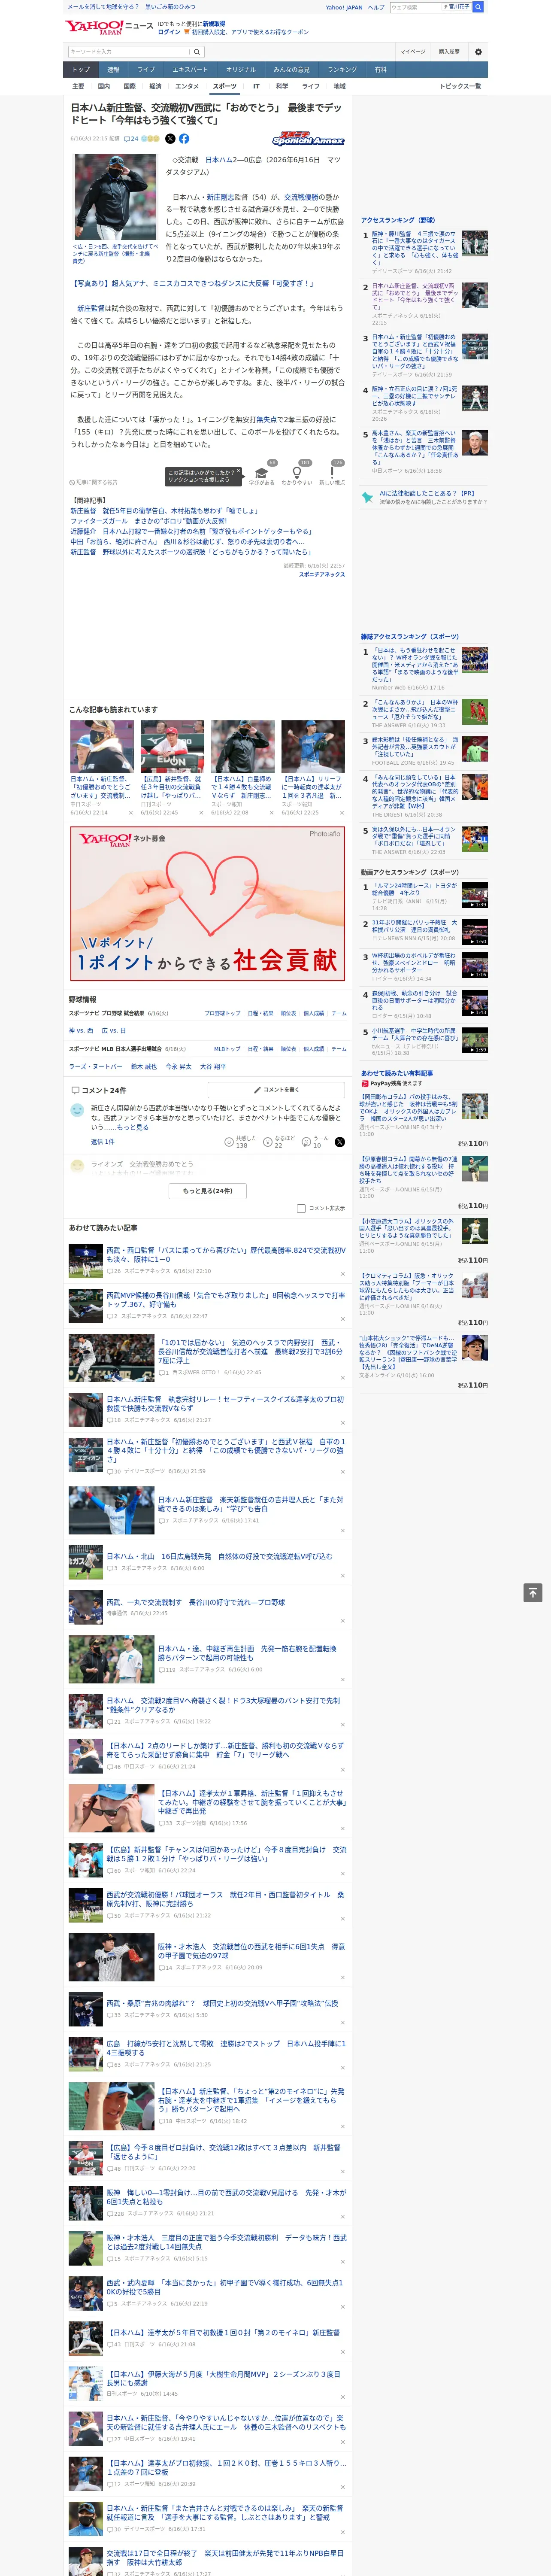Image resolution: width=551 pixels, height=2576 pixels.
Task: Open ラーズ・ヌートバー player link
Action: pos(96,1067)
